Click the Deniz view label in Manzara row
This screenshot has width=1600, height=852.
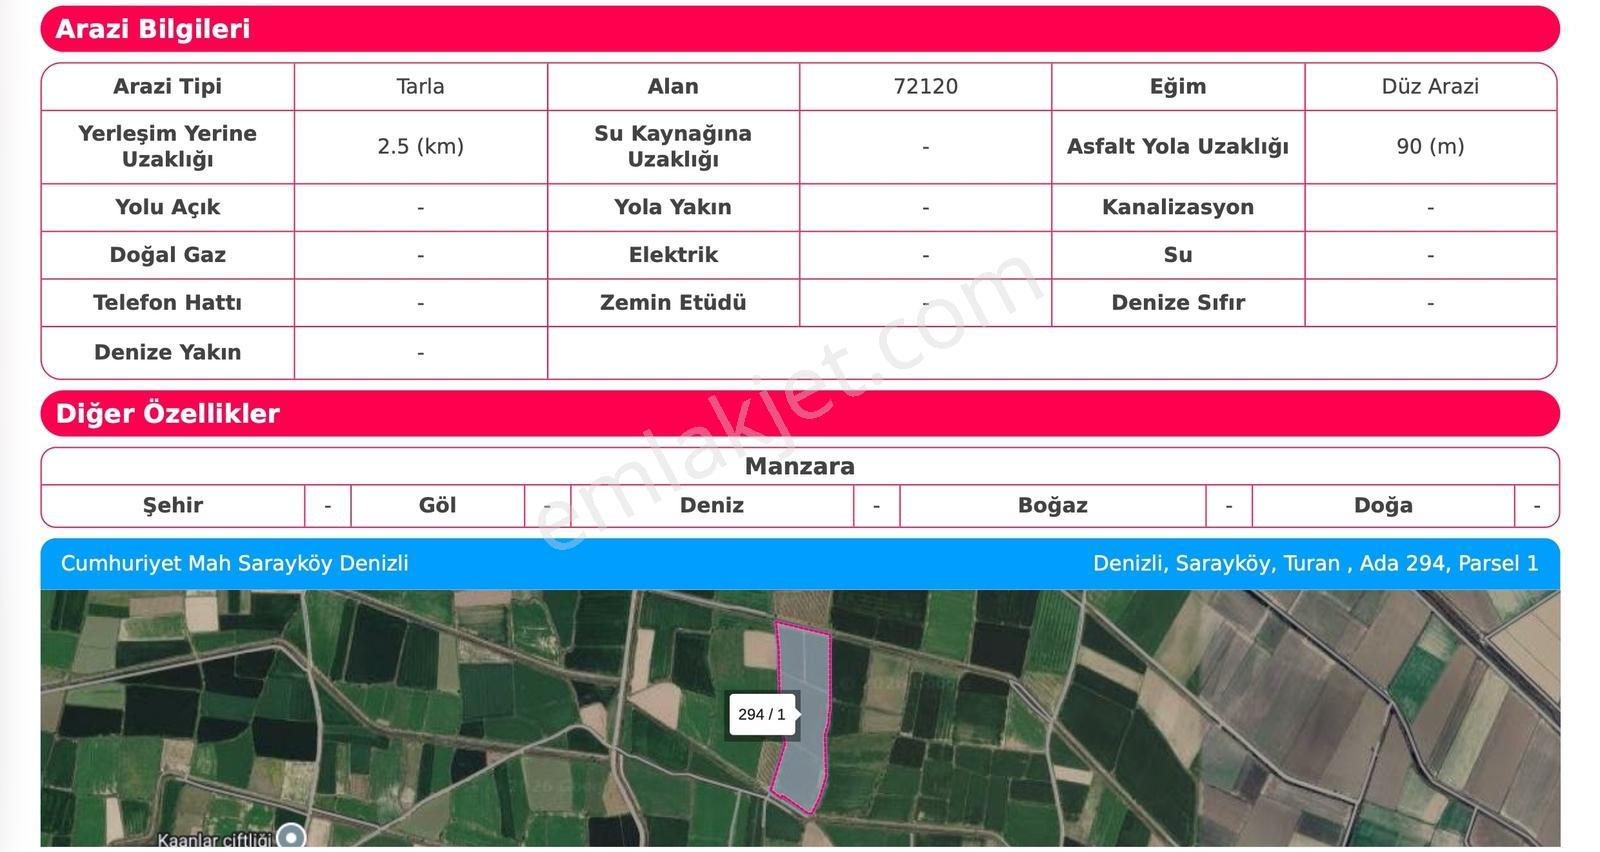pos(712,506)
